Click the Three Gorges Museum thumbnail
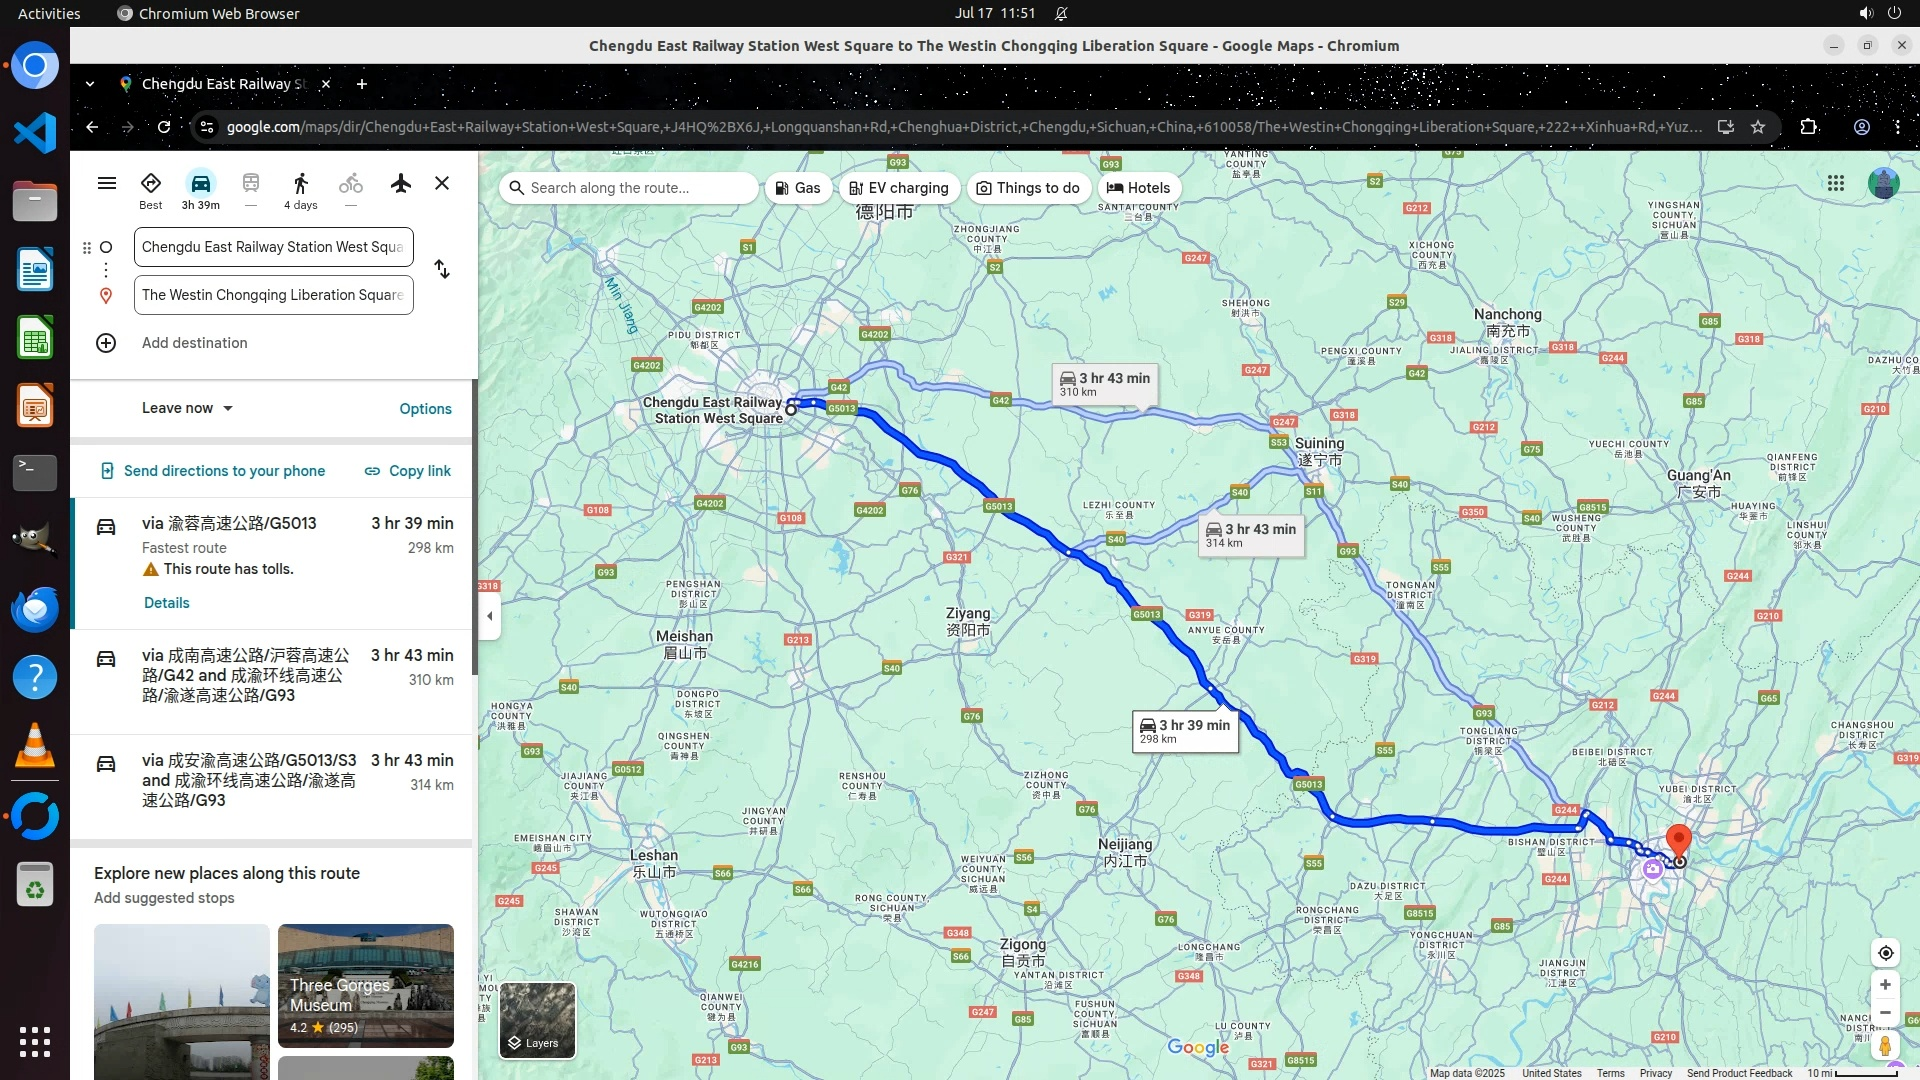 pyautogui.click(x=365, y=985)
